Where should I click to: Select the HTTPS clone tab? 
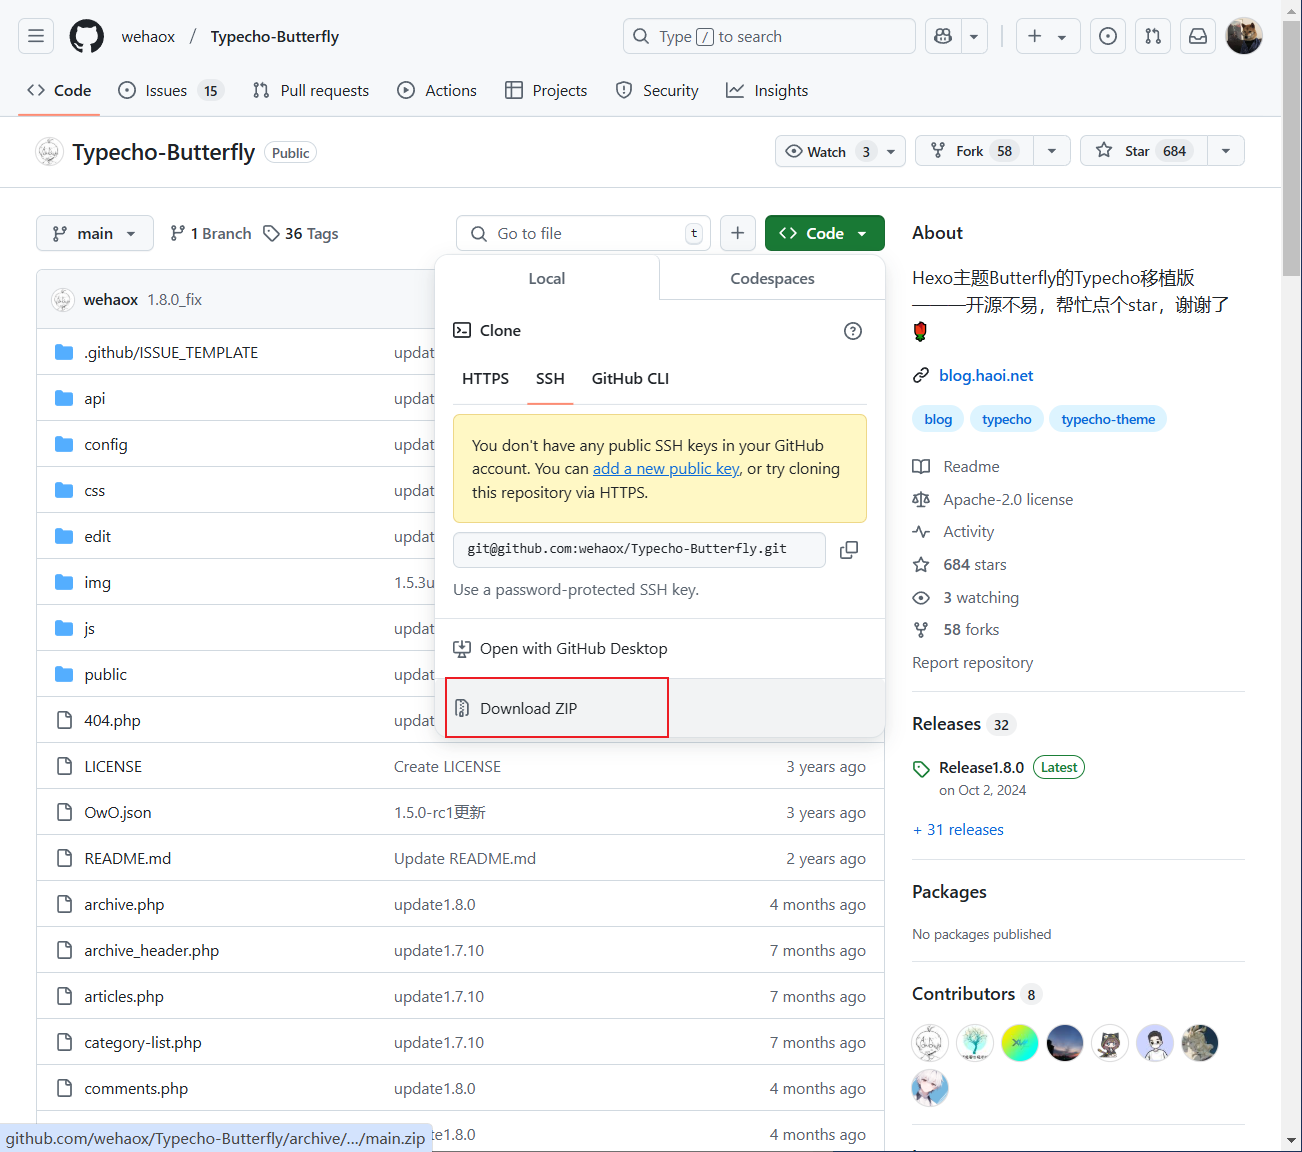pyautogui.click(x=485, y=379)
